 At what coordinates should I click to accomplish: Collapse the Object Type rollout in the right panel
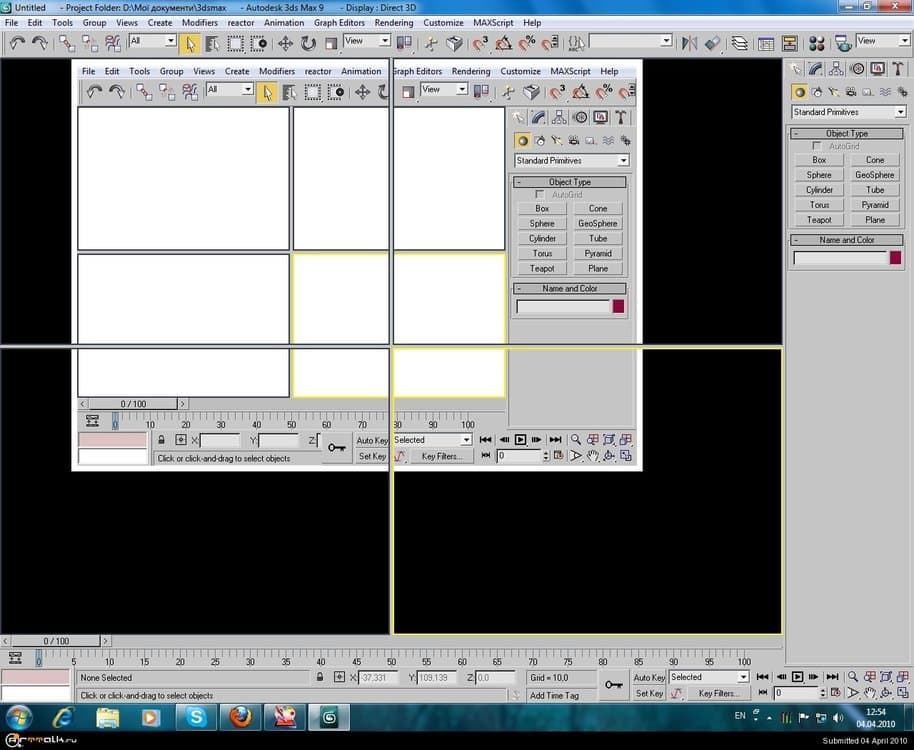click(x=846, y=133)
